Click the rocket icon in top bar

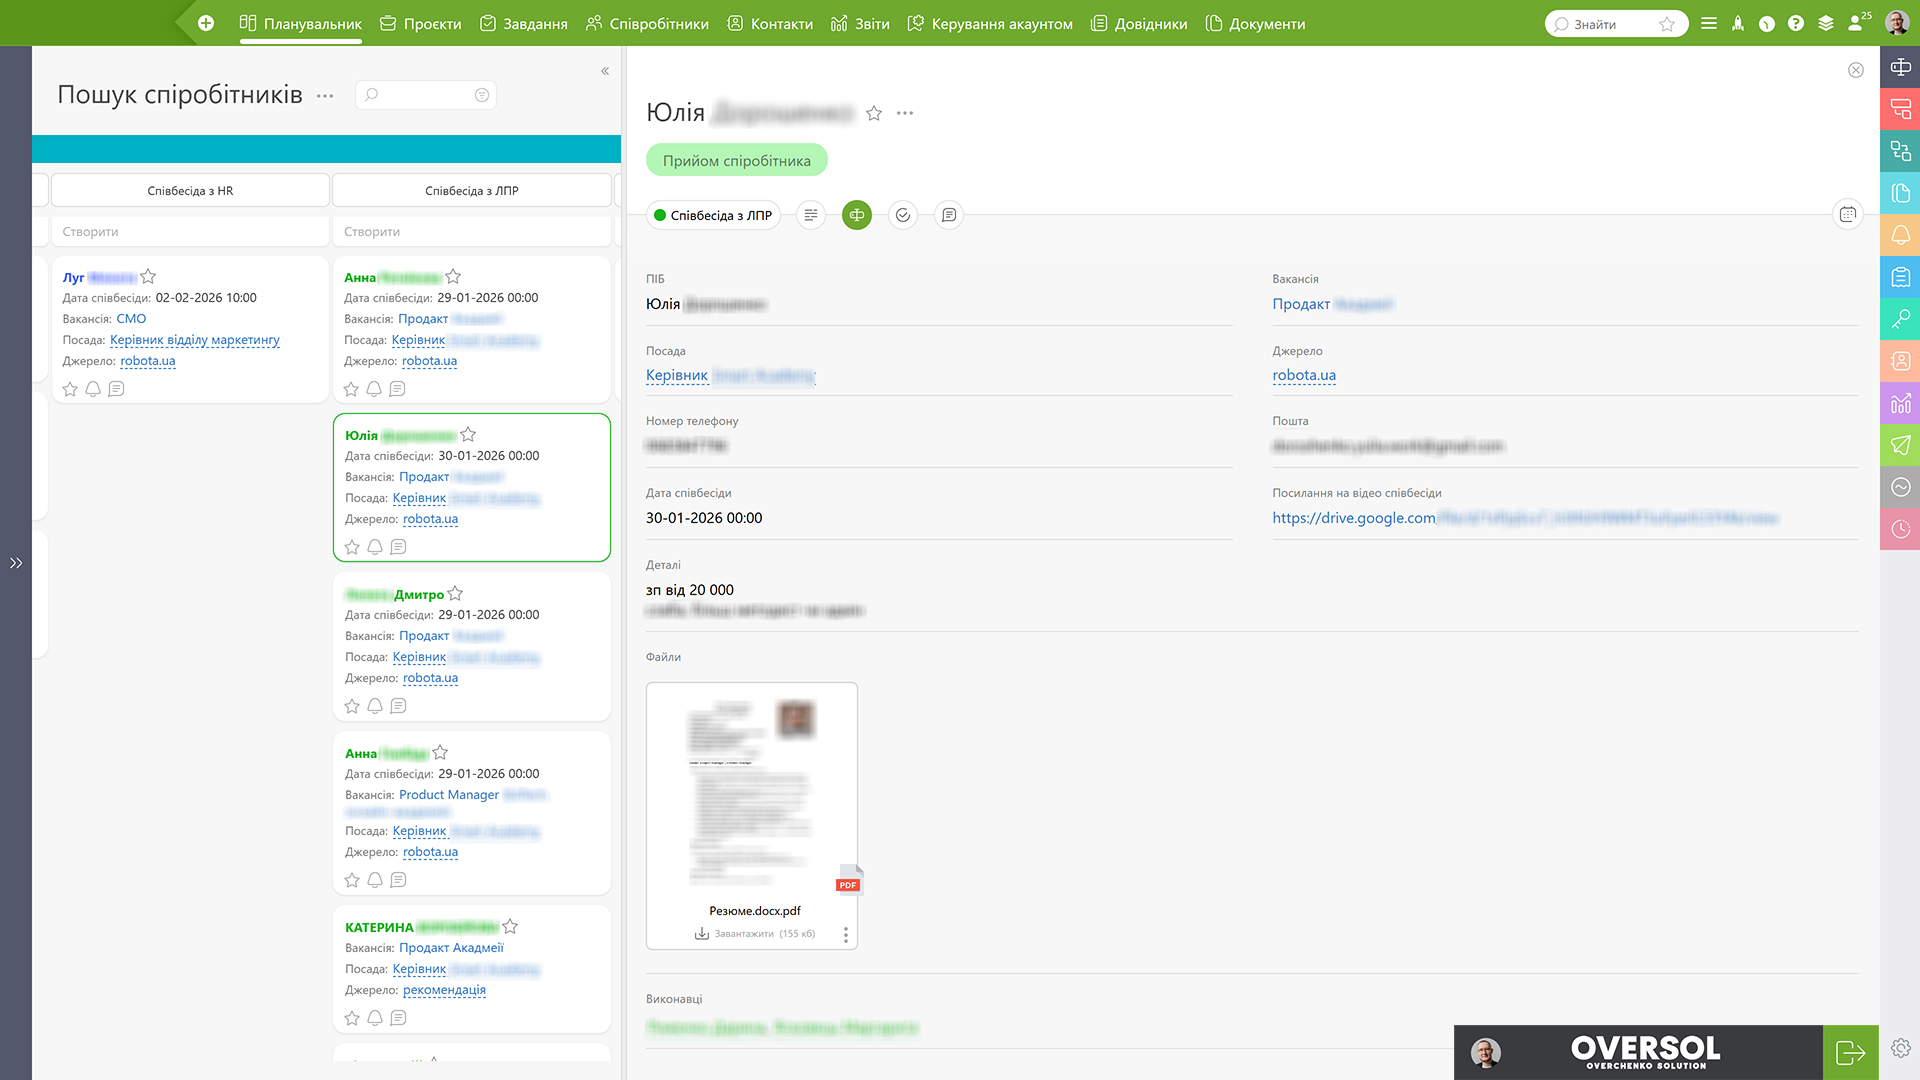tap(1738, 23)
